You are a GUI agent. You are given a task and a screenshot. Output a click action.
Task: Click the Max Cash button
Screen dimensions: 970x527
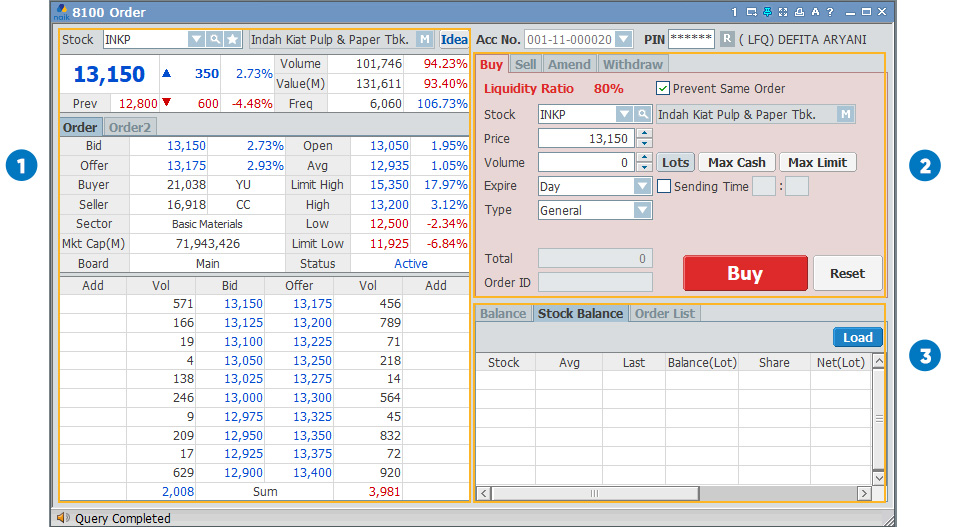(x=736, y=162)
